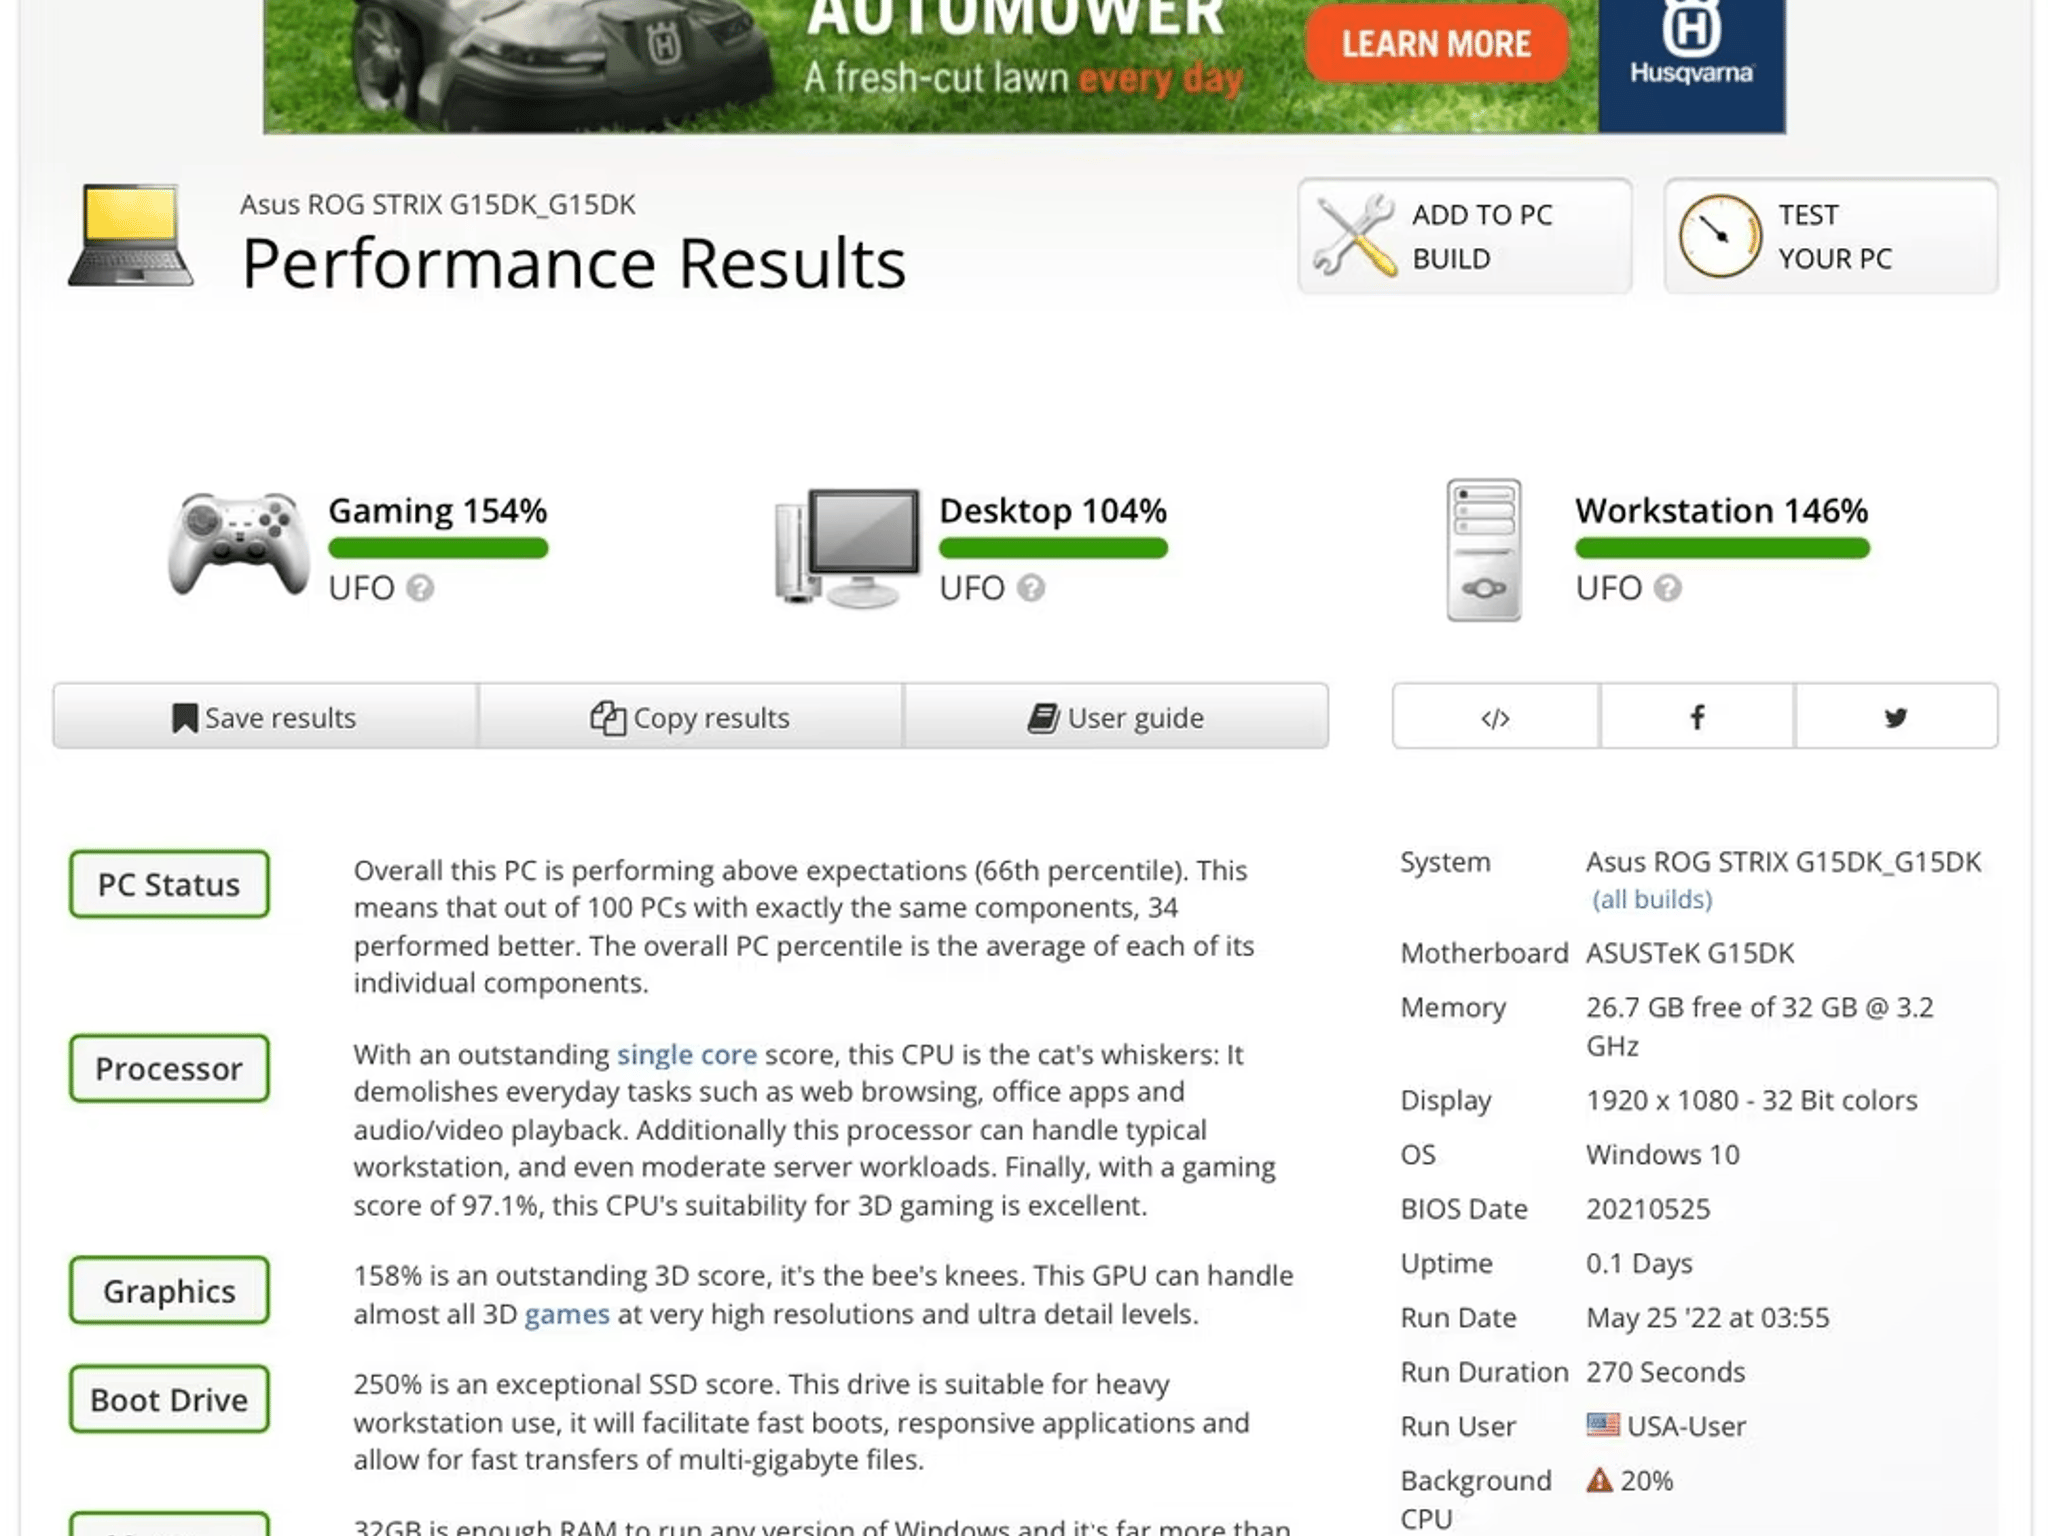Follow the games link in Graphics text
This screenshot has width=2048, height=1536.
(x=567, y=1314)
